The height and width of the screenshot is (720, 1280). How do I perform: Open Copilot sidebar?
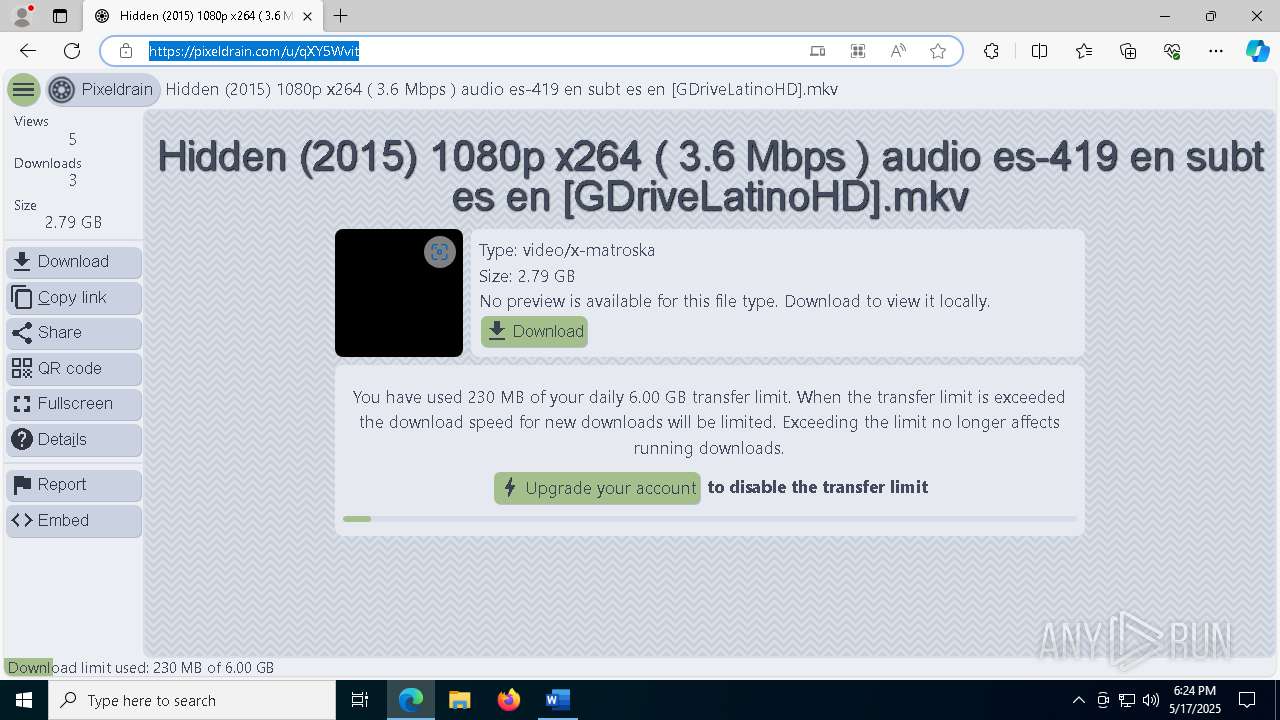click(x=1257, y=51)
